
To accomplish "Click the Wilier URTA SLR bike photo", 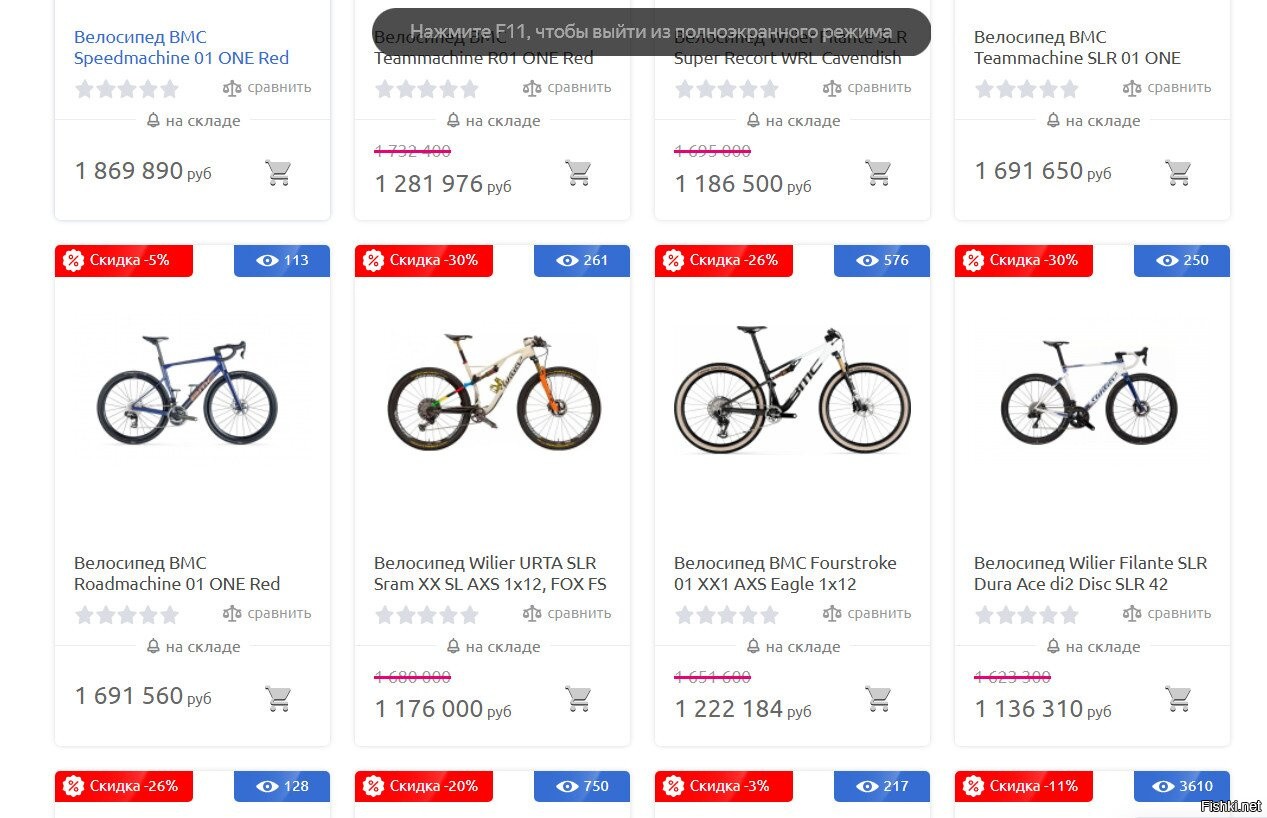I will click(493, 393).
